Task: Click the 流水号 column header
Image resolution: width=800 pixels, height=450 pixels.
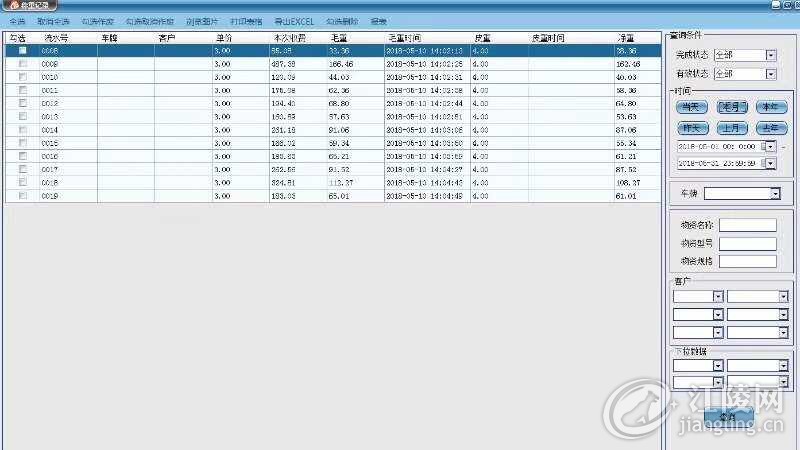Action: point(56,38)
